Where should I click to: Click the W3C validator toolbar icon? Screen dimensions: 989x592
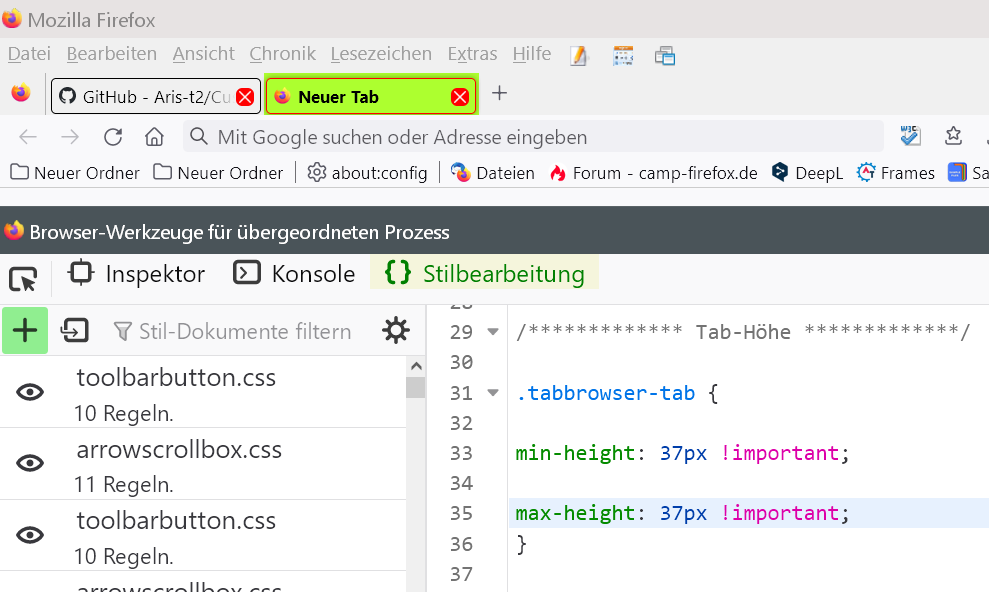click(x=910, y=136)
